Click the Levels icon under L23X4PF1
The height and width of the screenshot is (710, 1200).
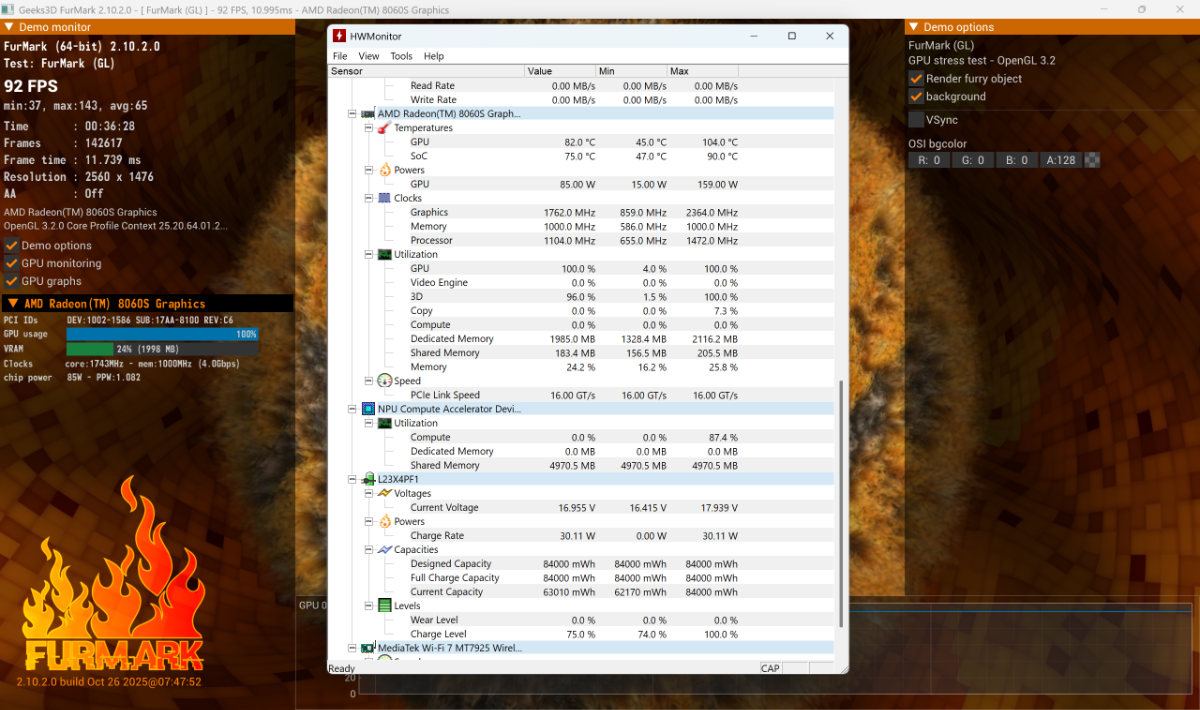click(x=384, y=606)
